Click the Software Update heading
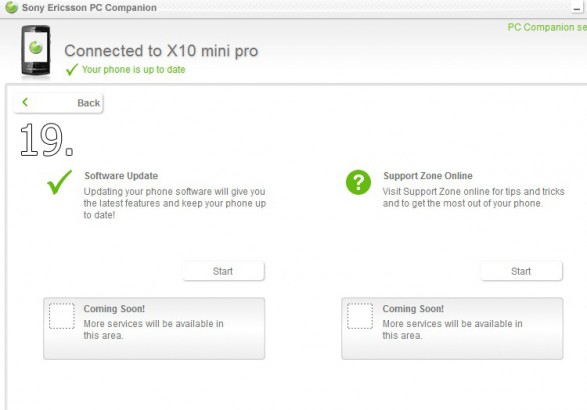The image size is (587, 410). [x=121, y=176]
